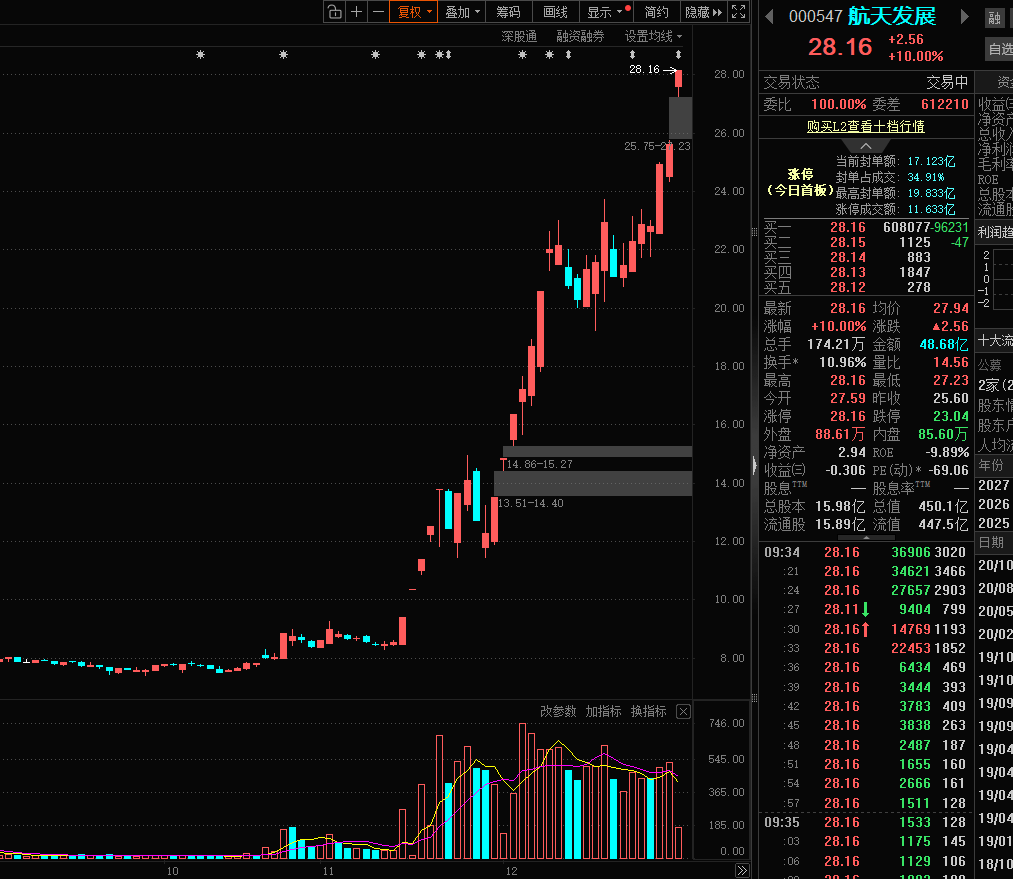Click the fullscreen expand icon
Viewport: 1013px width, 879px height.
[738, 12]
